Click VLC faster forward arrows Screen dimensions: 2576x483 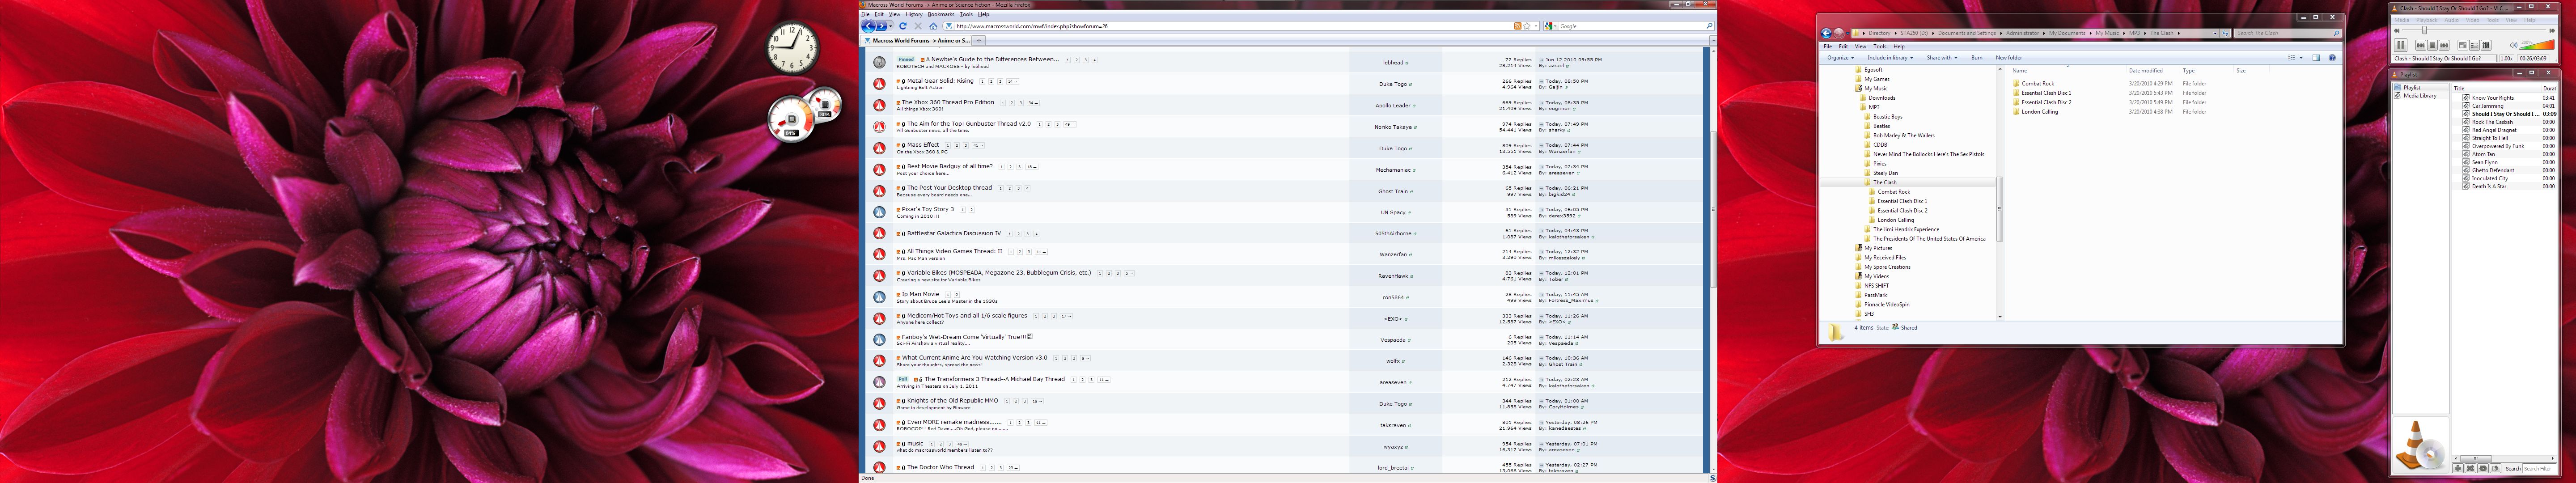(x=2552, y=31)
